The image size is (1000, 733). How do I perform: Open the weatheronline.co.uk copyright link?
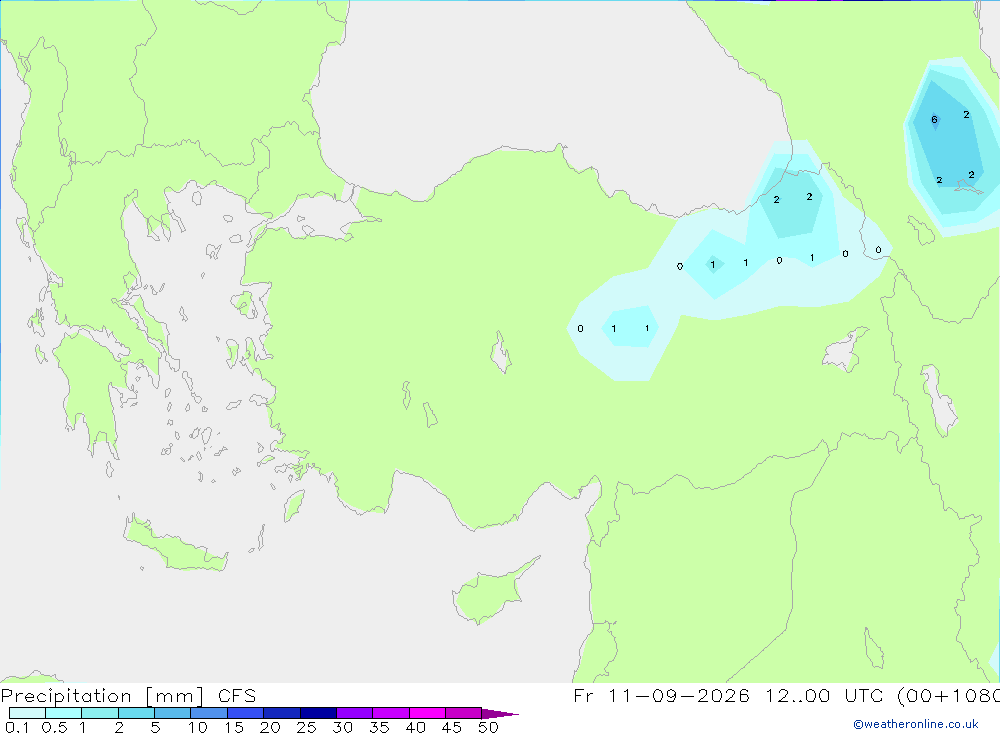[x=916, y=724]
